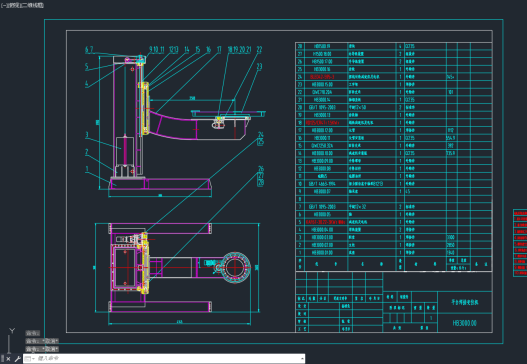Select callout number 23 on the elevation view
The image size is (527, 364).
(259, 67)
